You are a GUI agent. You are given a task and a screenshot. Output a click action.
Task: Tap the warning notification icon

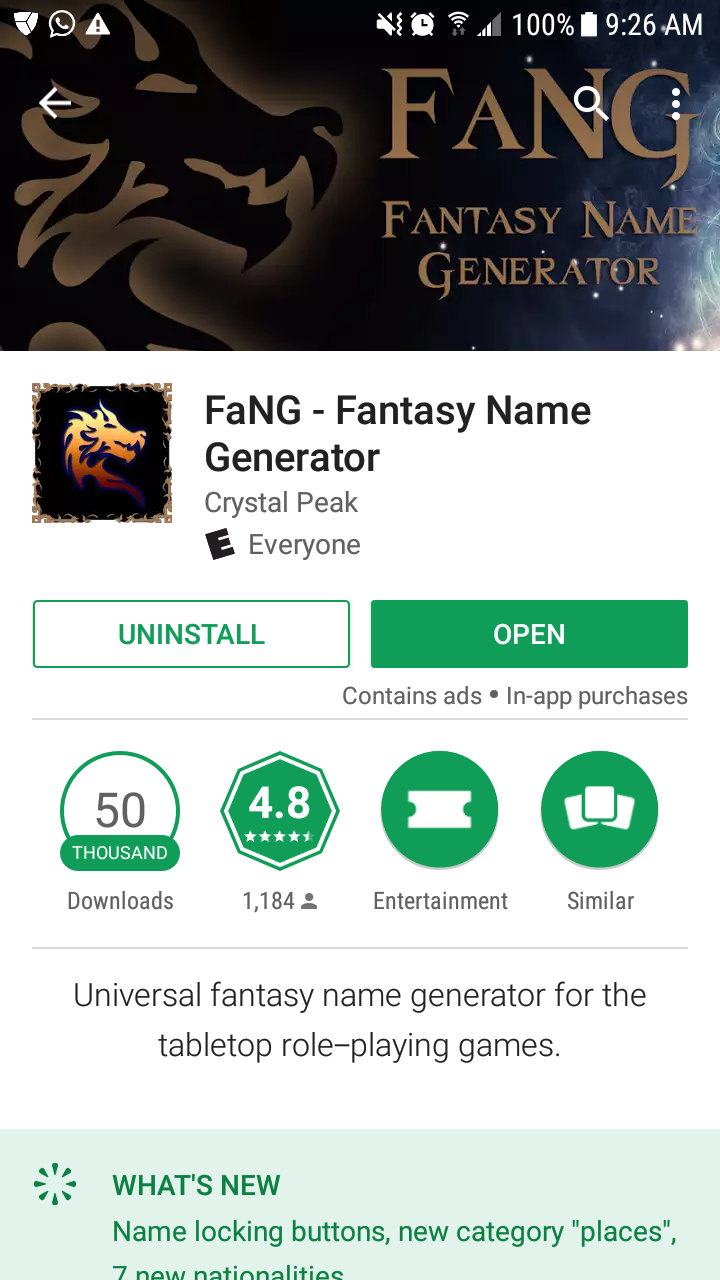[x=97, y=24]
